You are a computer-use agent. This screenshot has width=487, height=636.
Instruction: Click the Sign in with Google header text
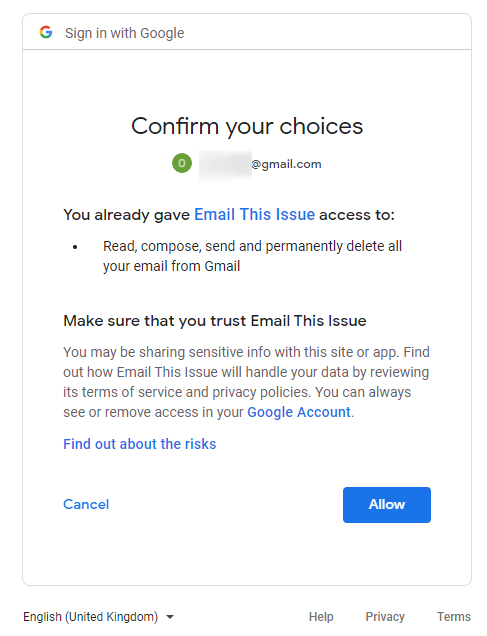124,33
